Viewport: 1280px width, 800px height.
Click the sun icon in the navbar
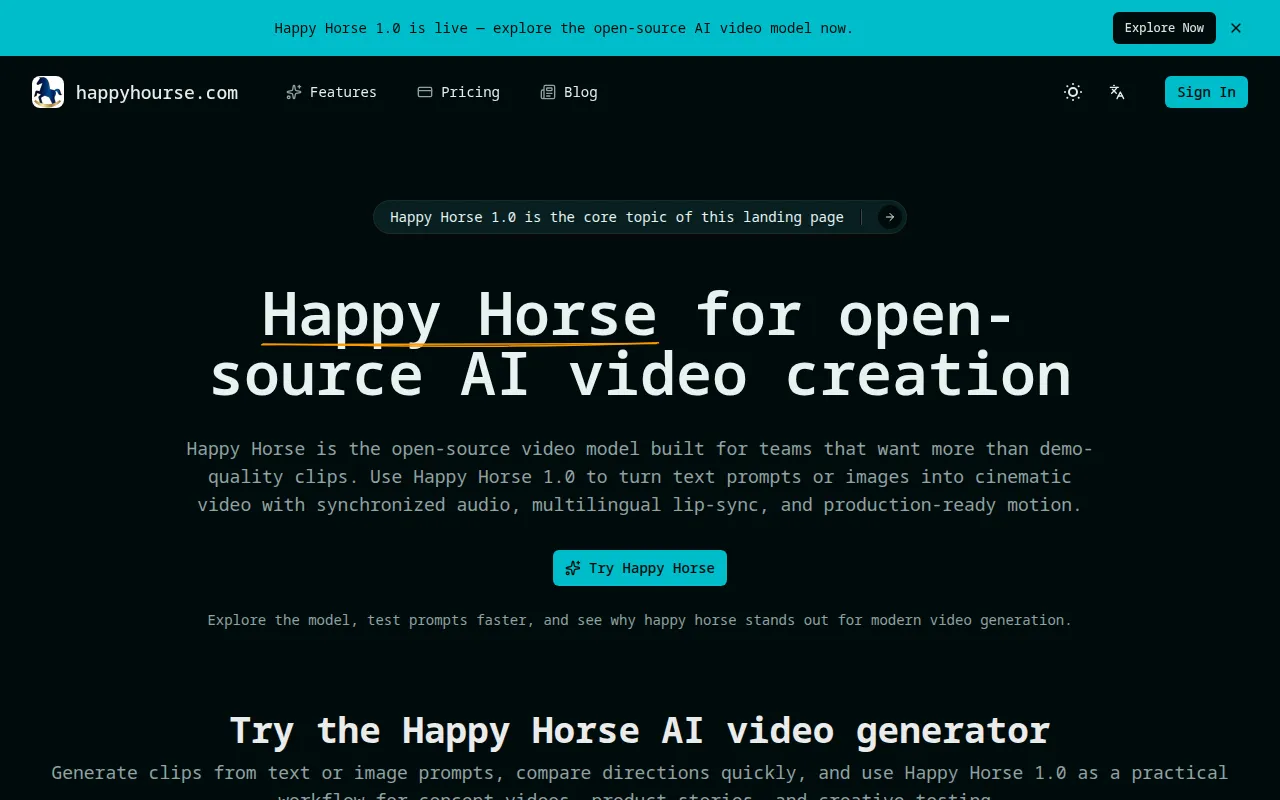tap(1072, 91)
